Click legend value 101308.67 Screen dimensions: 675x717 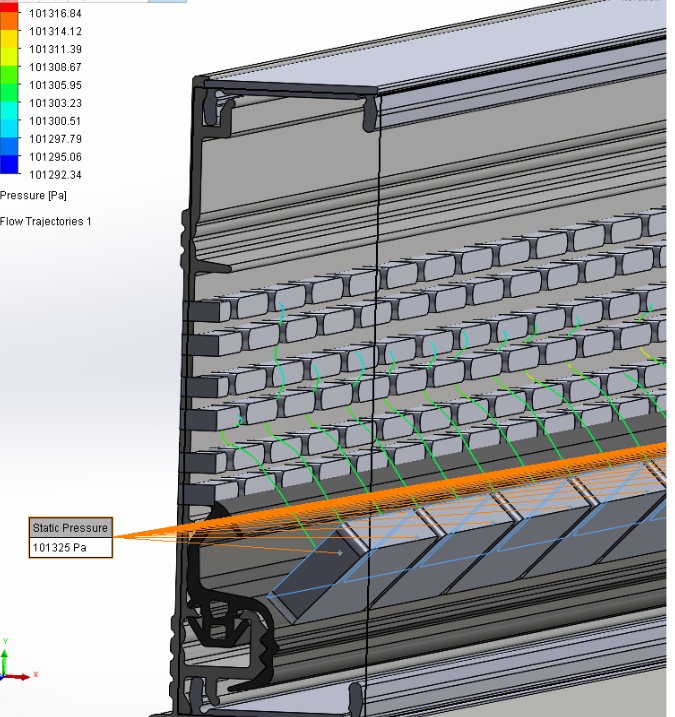[55, 67]
